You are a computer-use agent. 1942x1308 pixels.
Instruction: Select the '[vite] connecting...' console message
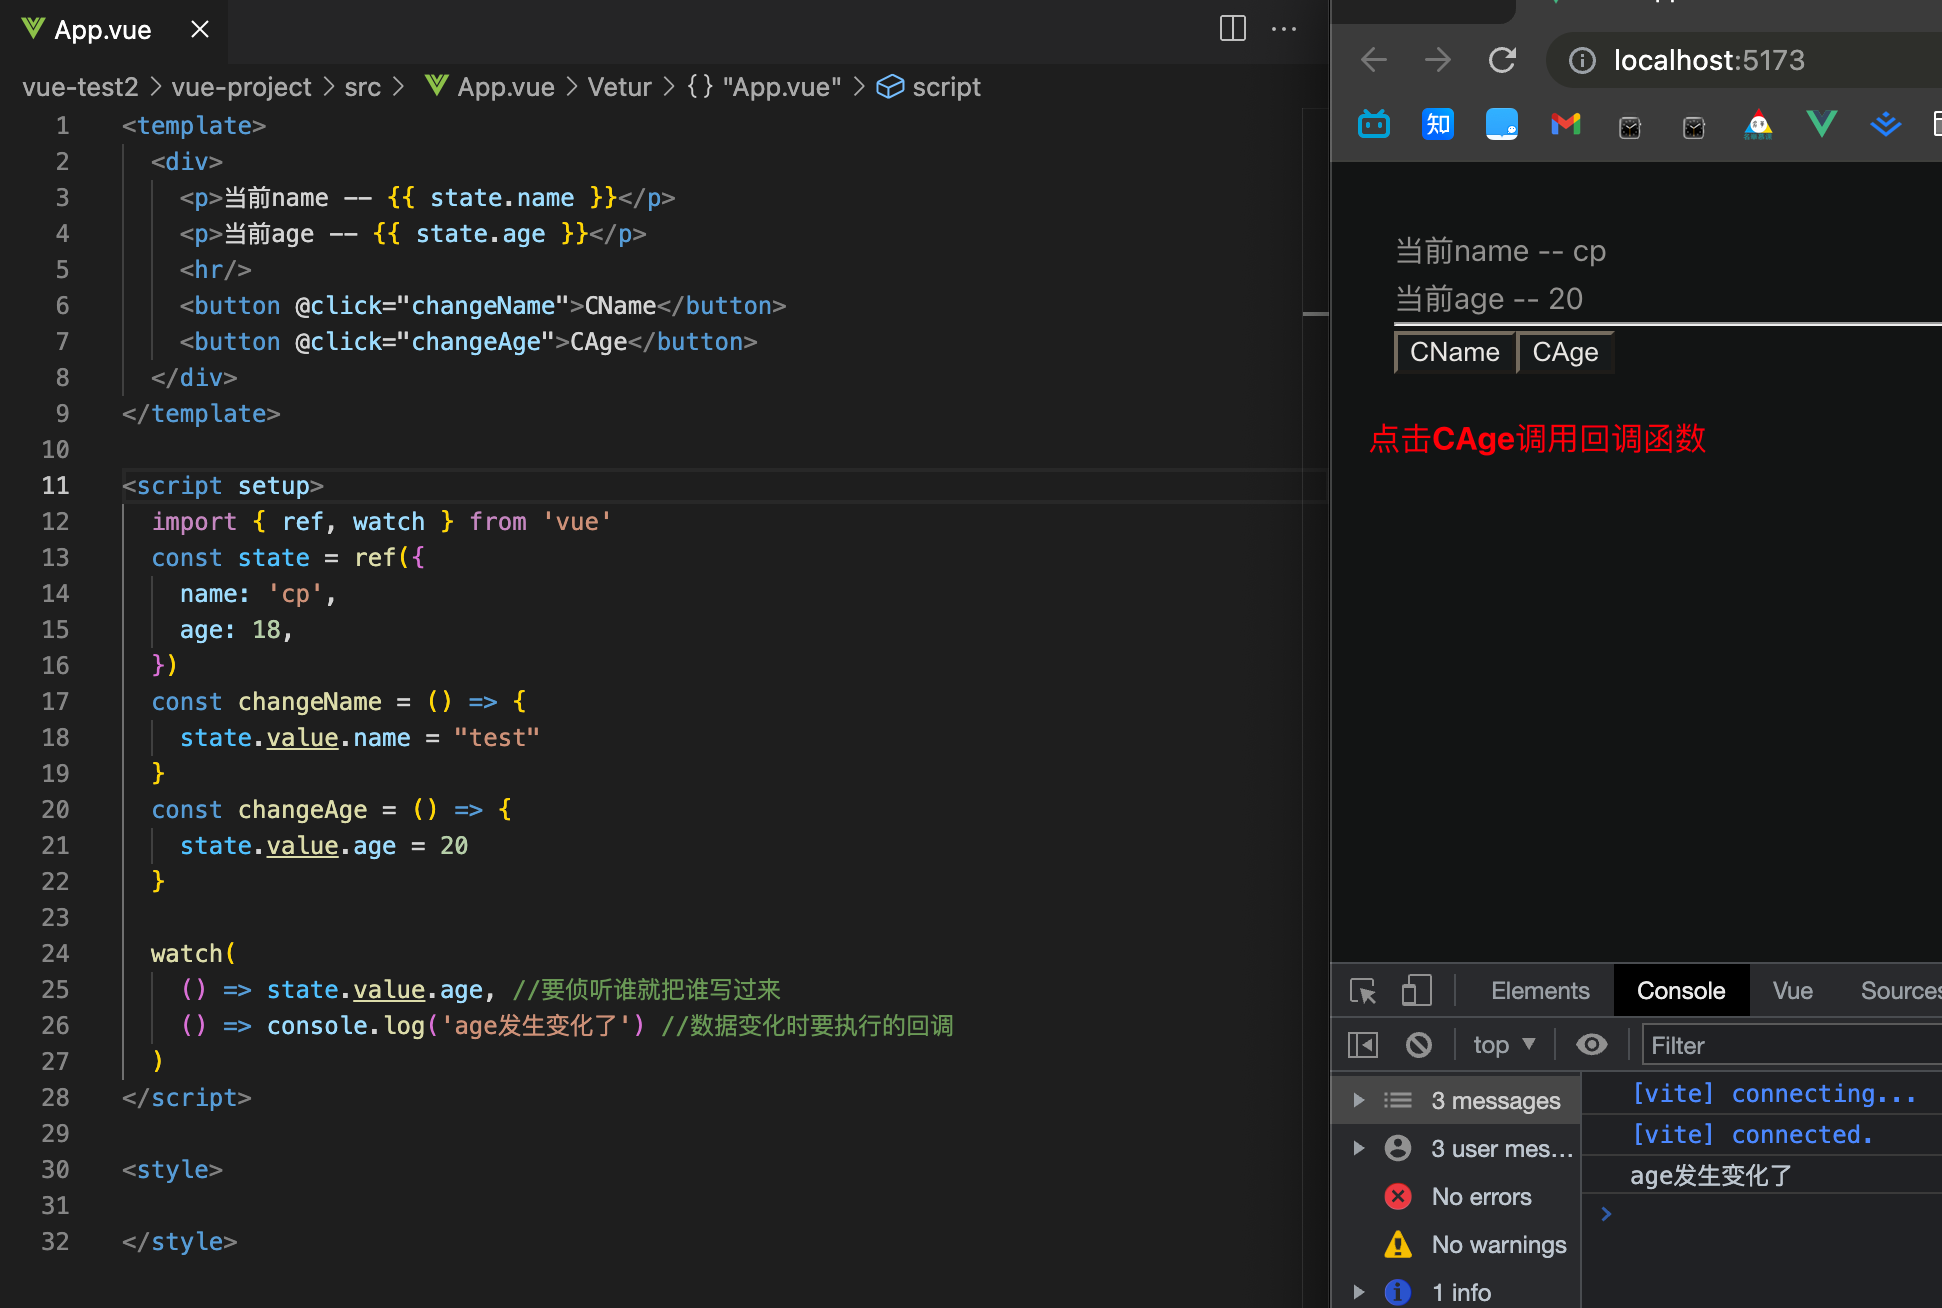pos(1774,1093)
